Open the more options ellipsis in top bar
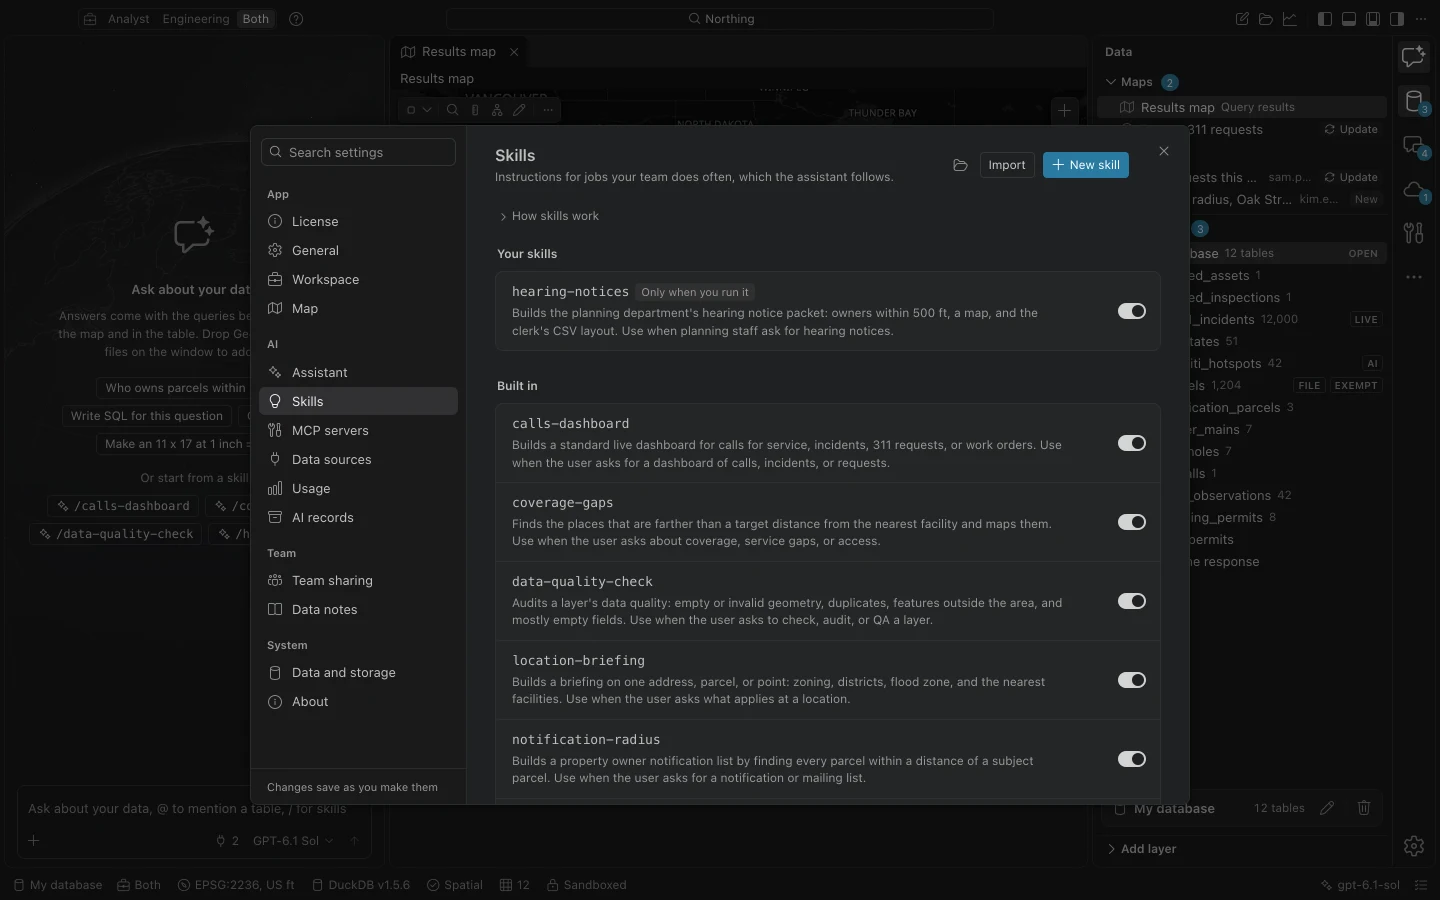Viewport: 1440px width, 900px height. click(1421, 19)
